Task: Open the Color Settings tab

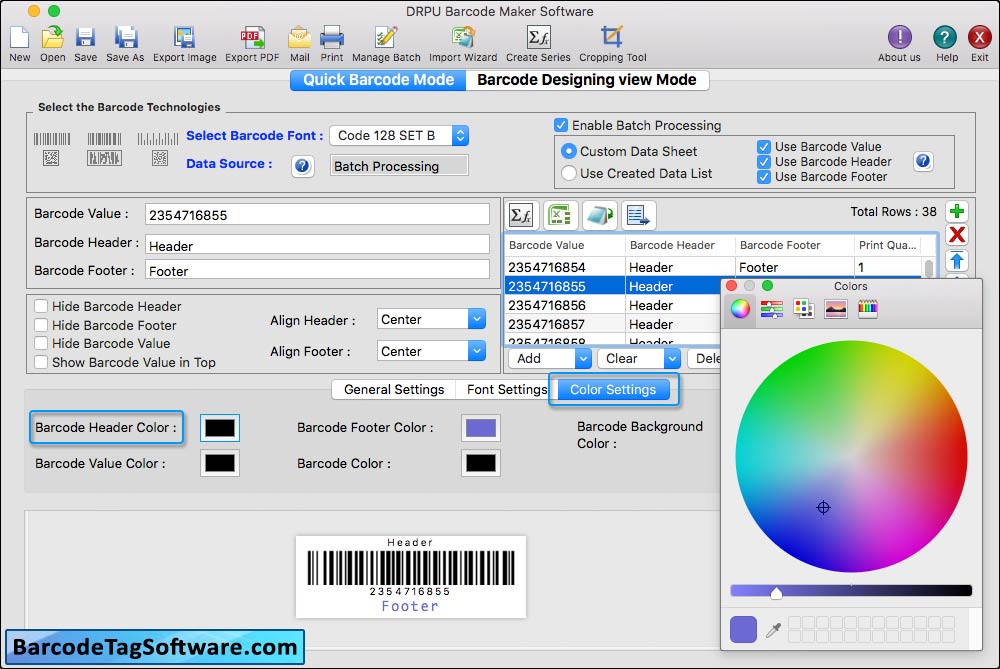Action: [x=613, y=390]
